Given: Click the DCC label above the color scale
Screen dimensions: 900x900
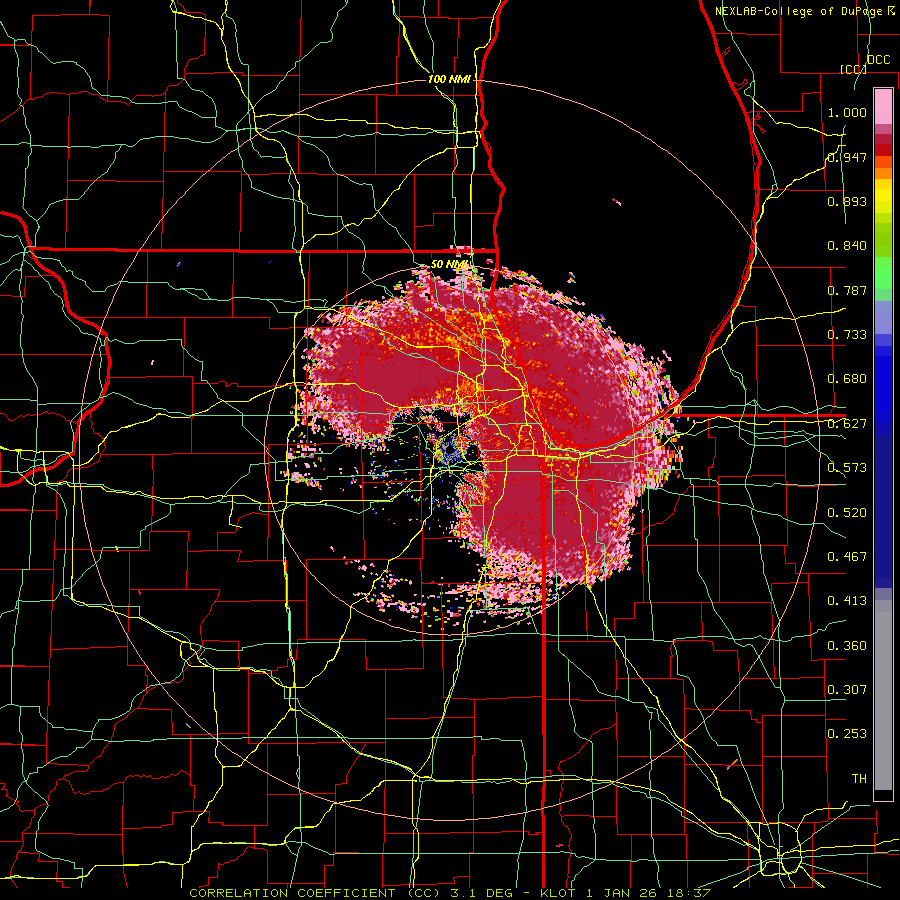Looking at the screenshot, I should coord(878,60).
